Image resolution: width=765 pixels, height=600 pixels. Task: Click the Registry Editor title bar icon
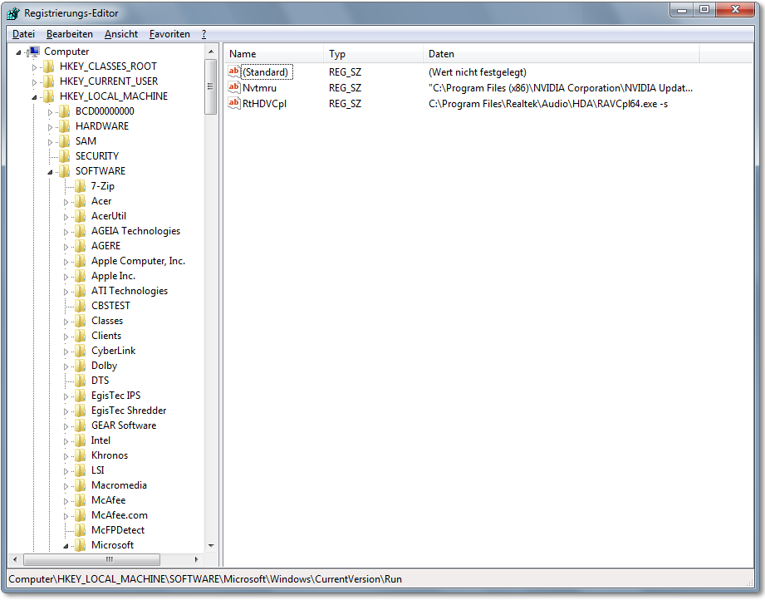click(14, 14)
